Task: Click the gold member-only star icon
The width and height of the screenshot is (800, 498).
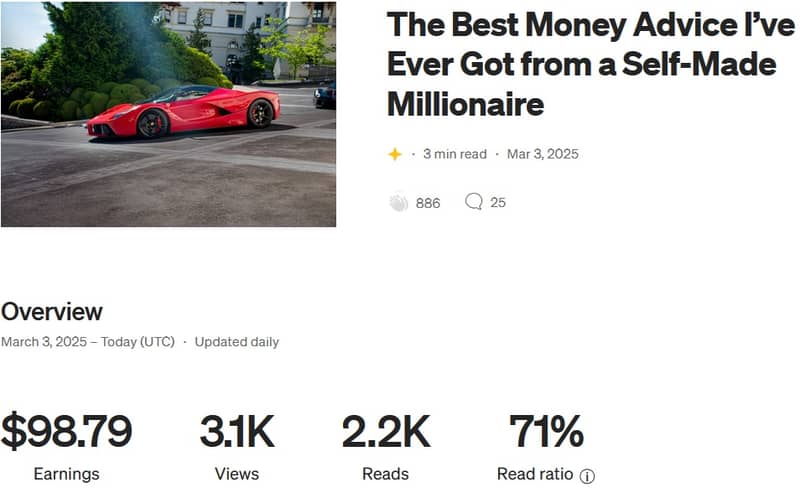Action: [395, 154]
